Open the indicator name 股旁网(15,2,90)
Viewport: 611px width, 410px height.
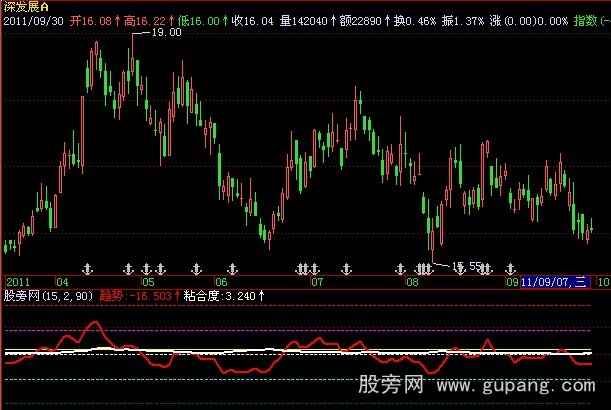click(x=49, y=296)
